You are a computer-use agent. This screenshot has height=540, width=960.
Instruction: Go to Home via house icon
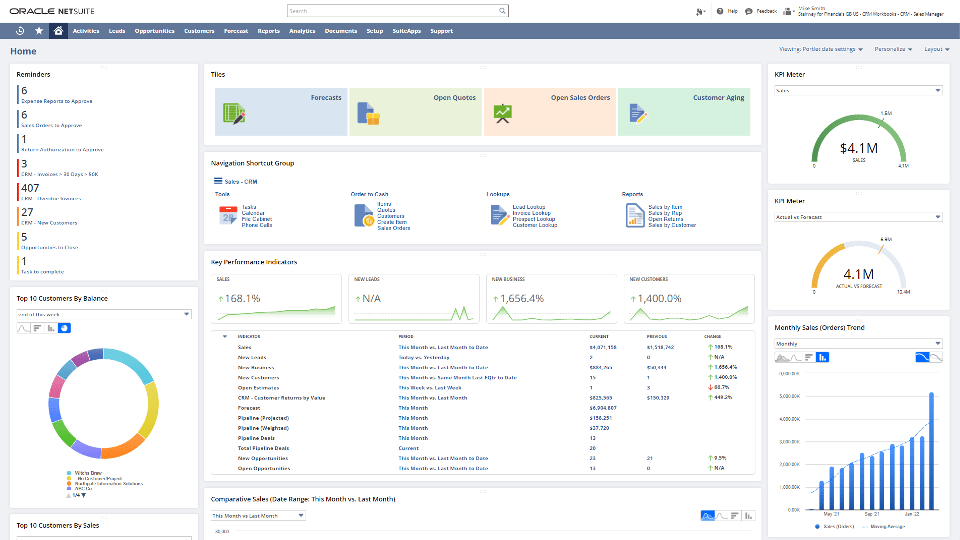click(x=59, y=31)
